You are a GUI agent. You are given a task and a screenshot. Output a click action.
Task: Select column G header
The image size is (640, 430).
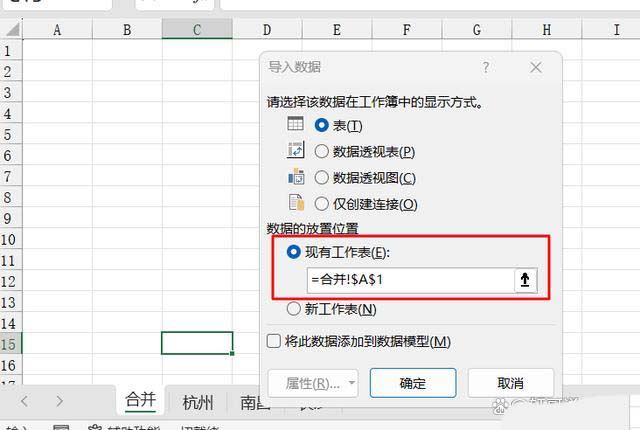coord(477,30)
